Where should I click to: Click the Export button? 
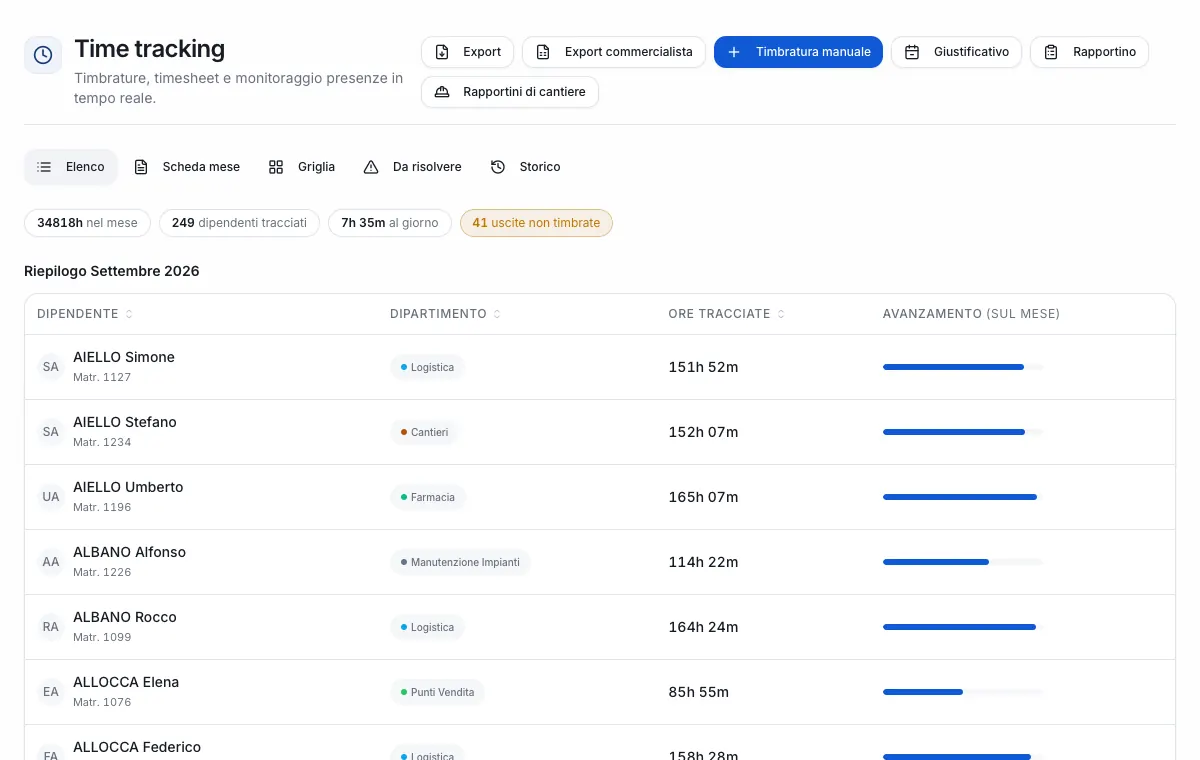[x=468, y=52]
